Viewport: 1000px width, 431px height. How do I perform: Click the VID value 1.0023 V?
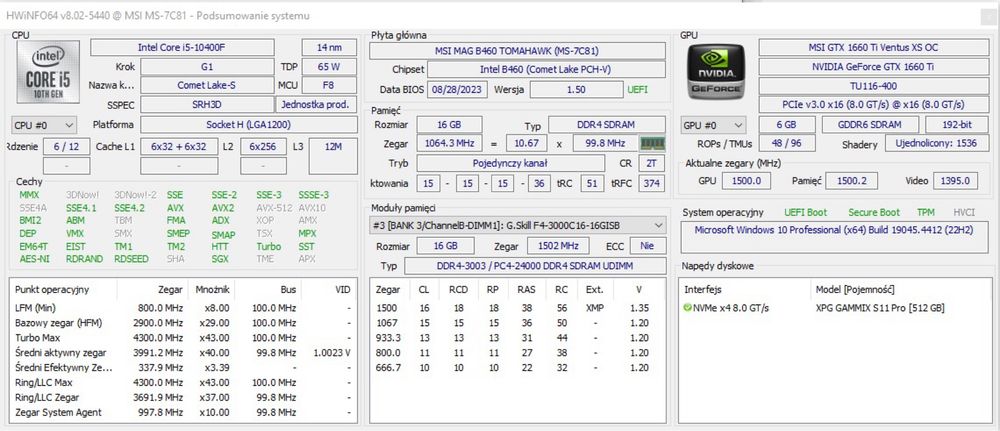click(x=332, y=353)
